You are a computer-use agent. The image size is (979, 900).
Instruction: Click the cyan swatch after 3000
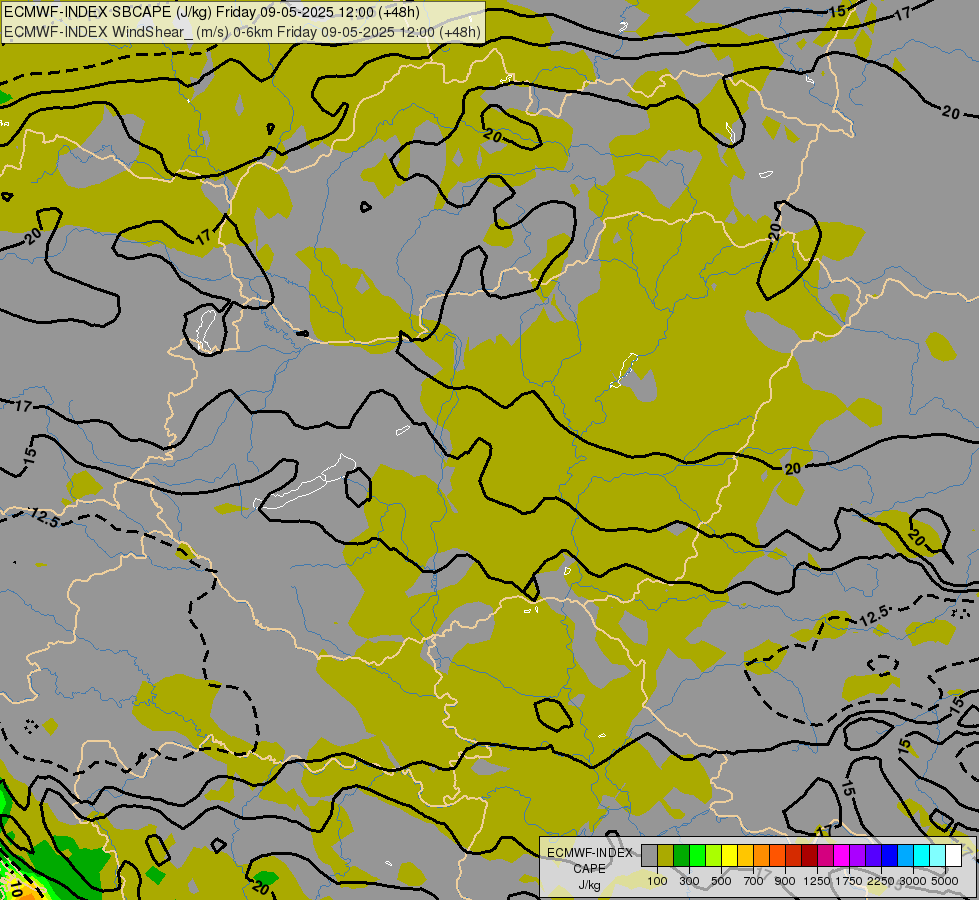point(921,855)
